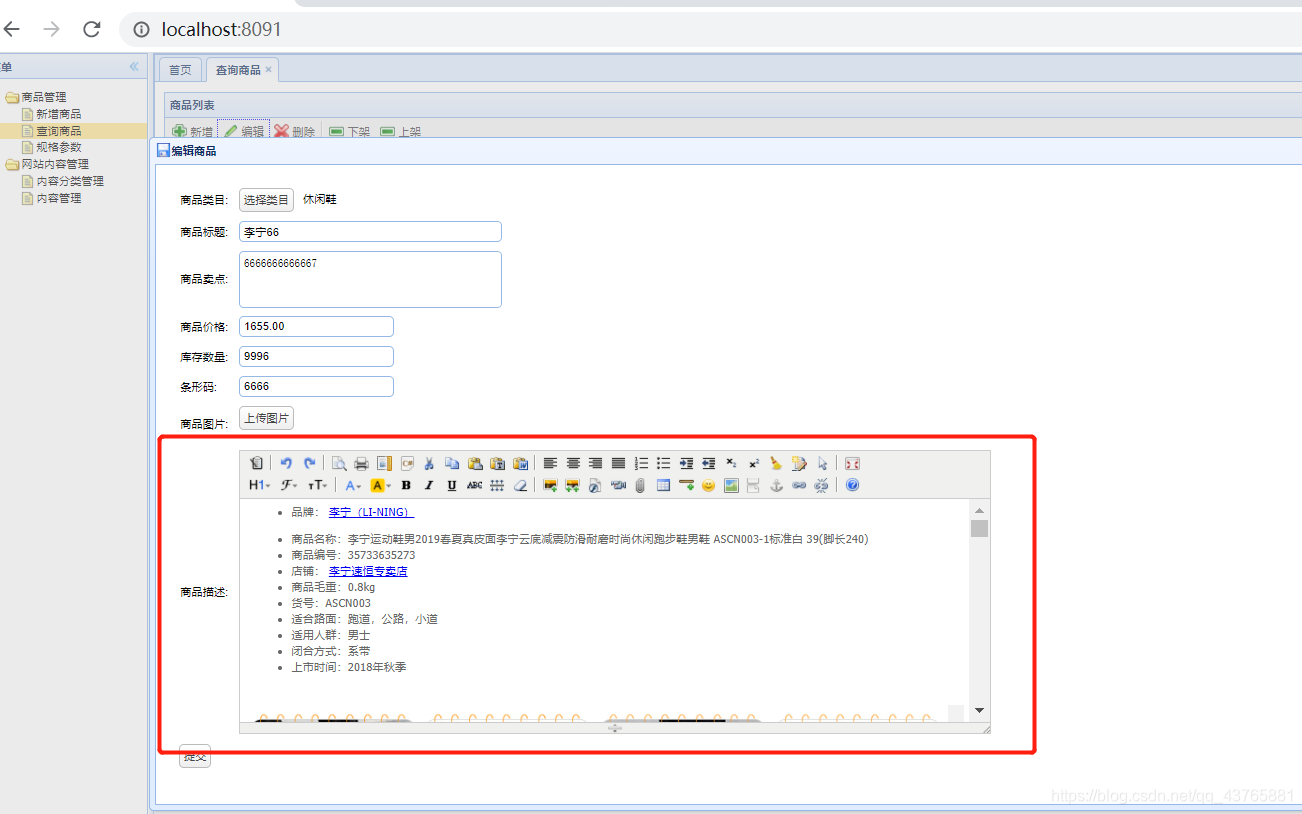Open the font size dropdown
Viewport: 1302px width, 814px height.
316,485
